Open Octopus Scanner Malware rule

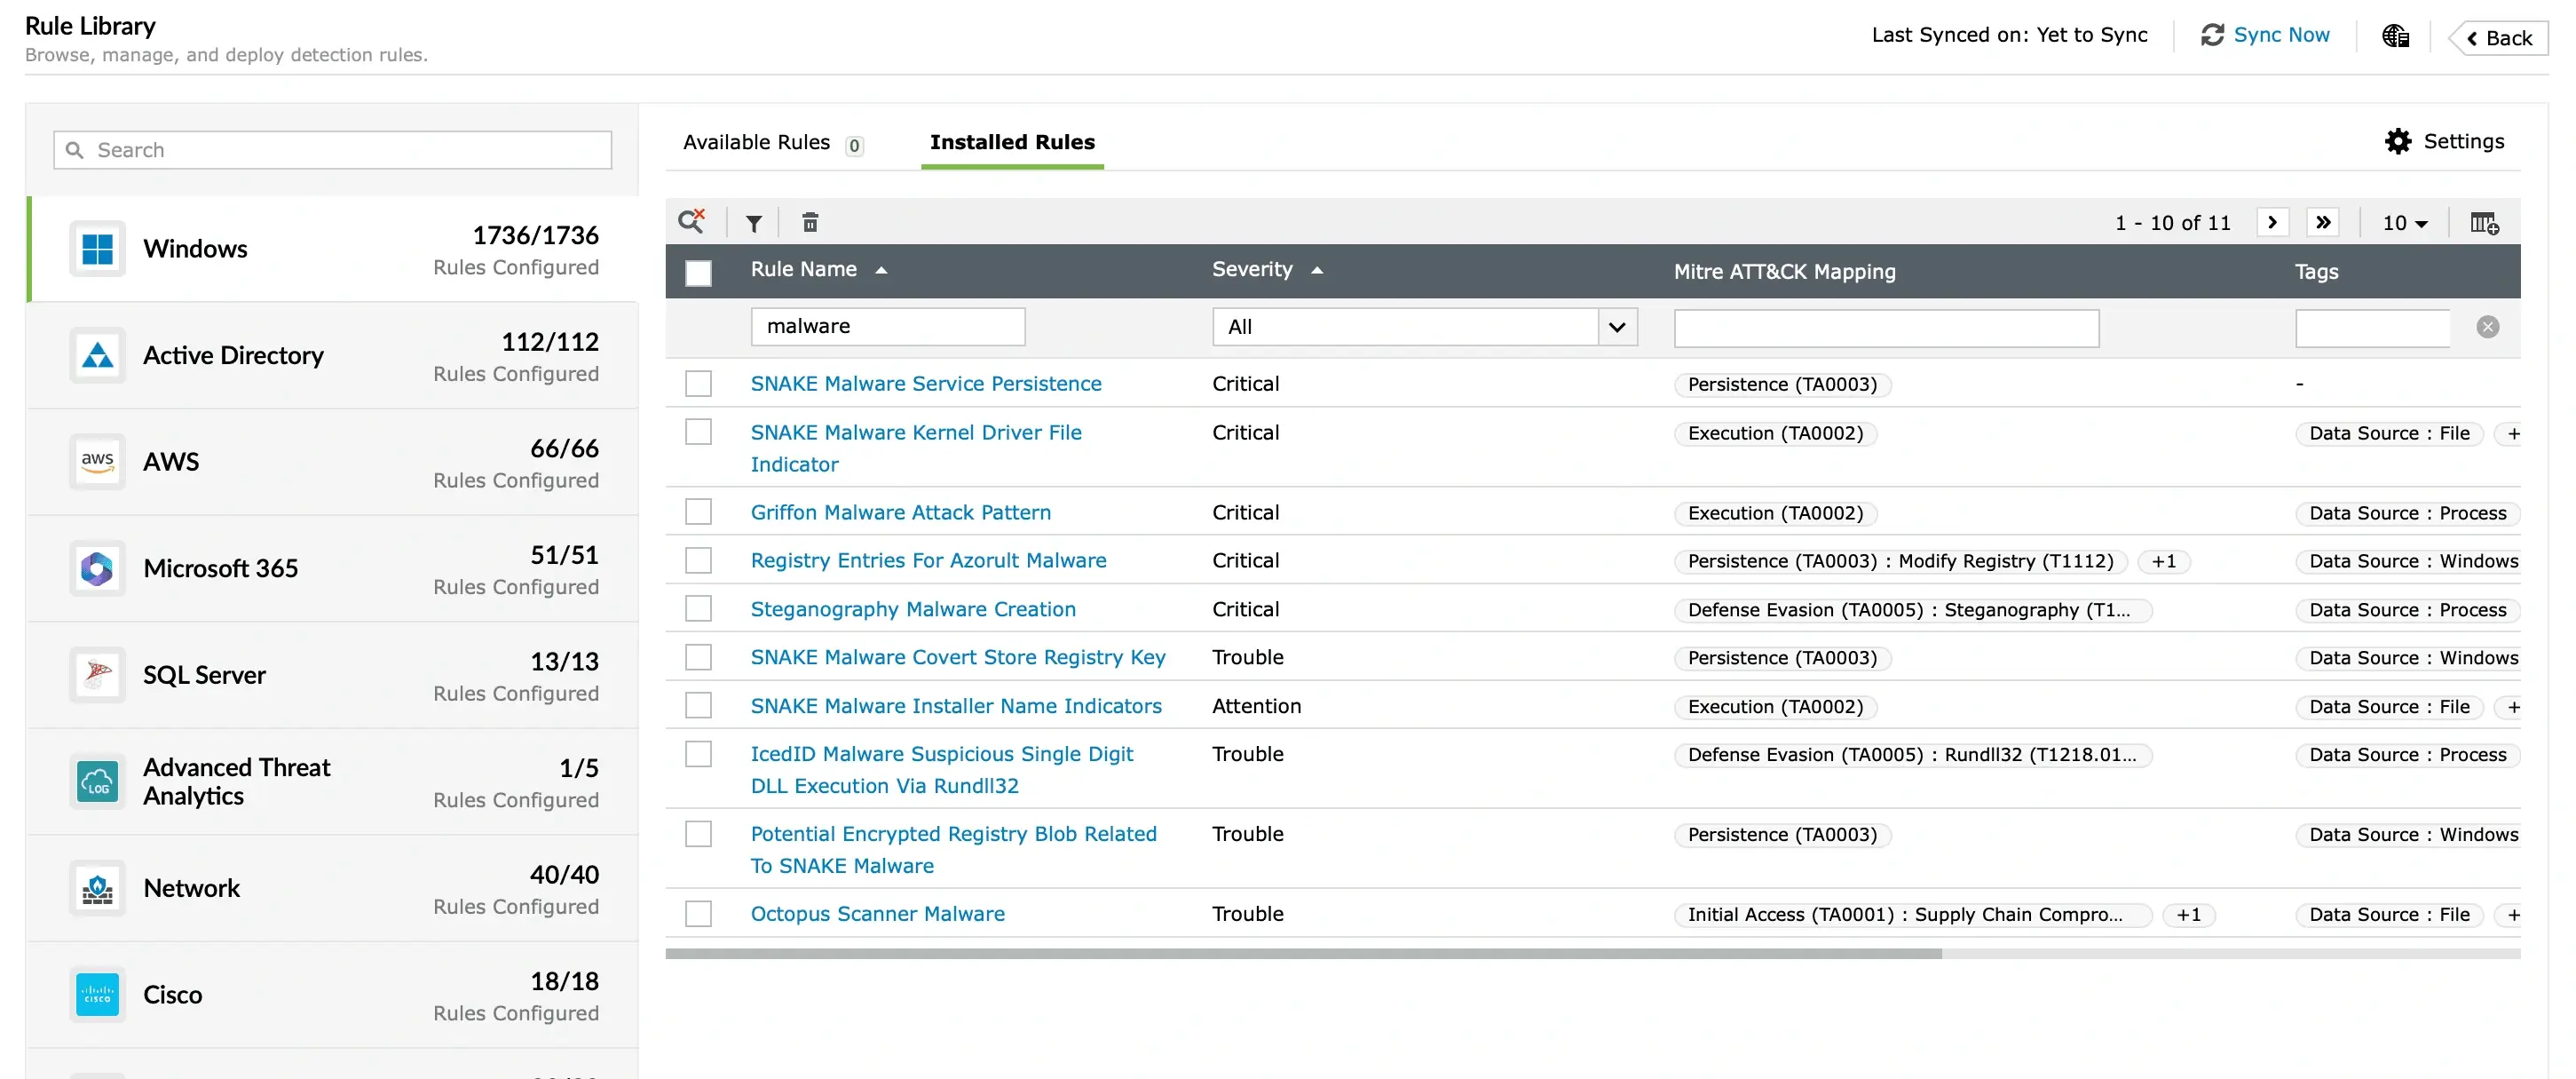click(x=877, y=914)
